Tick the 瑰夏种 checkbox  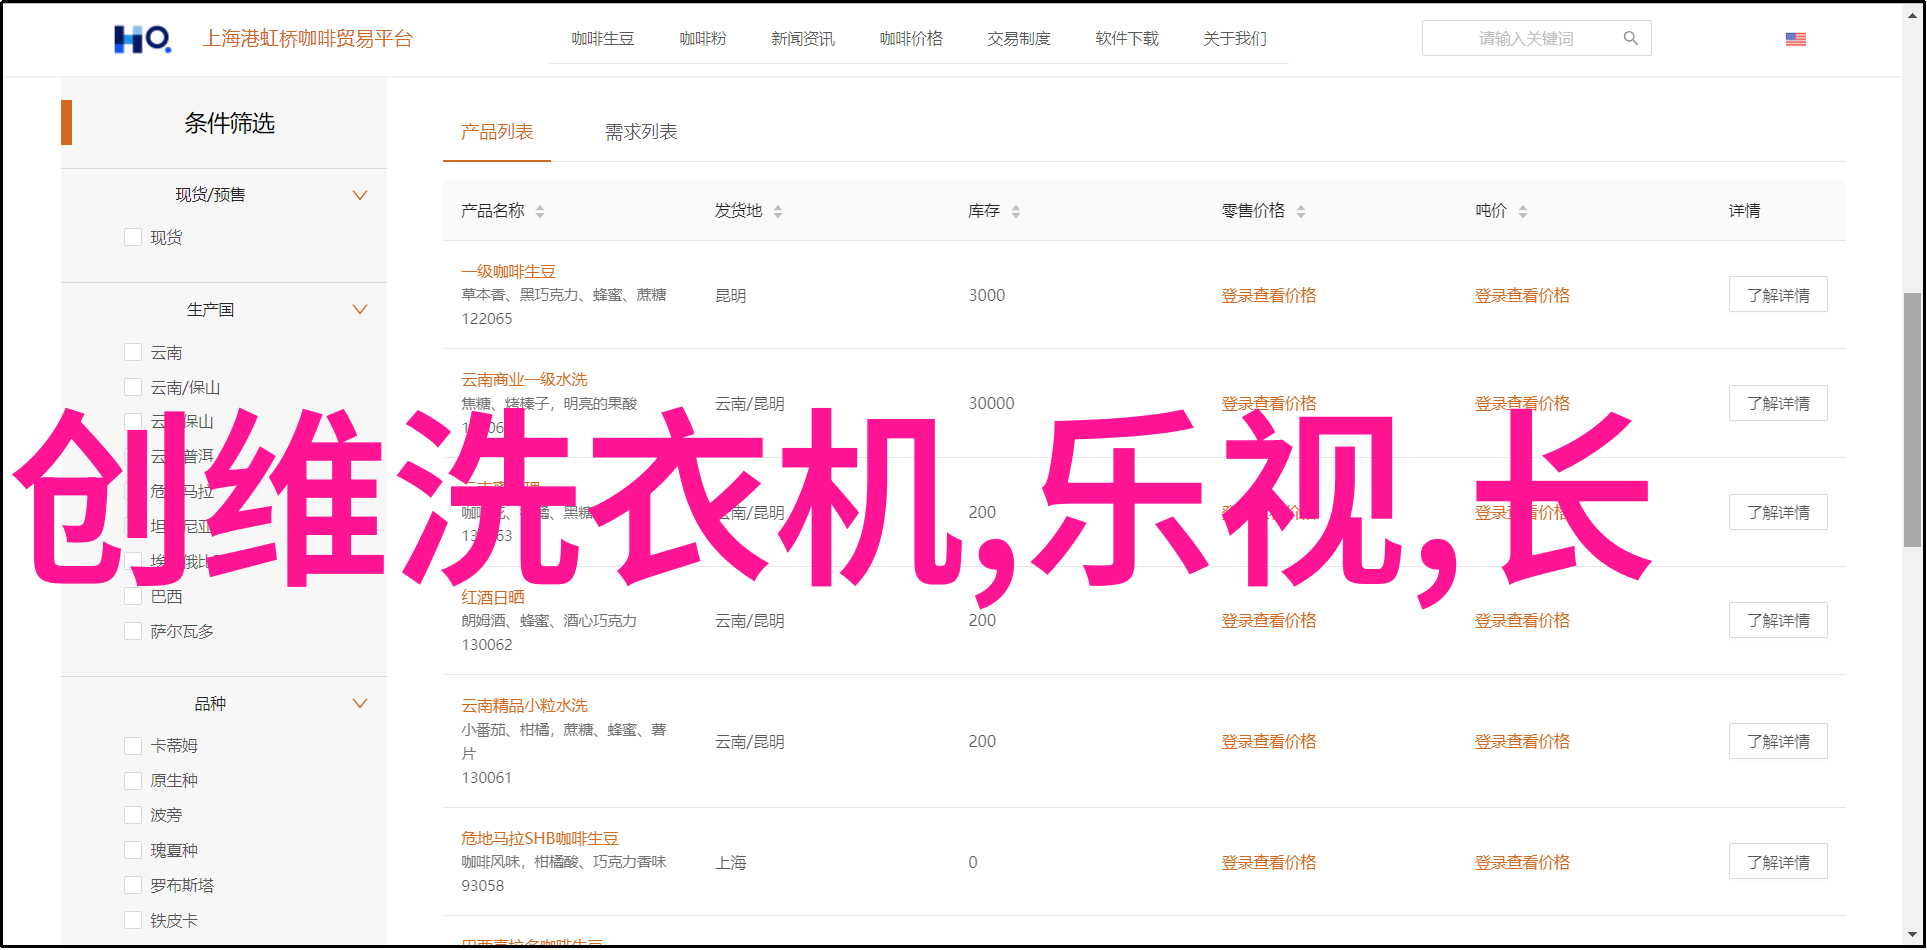coord(133,850)
